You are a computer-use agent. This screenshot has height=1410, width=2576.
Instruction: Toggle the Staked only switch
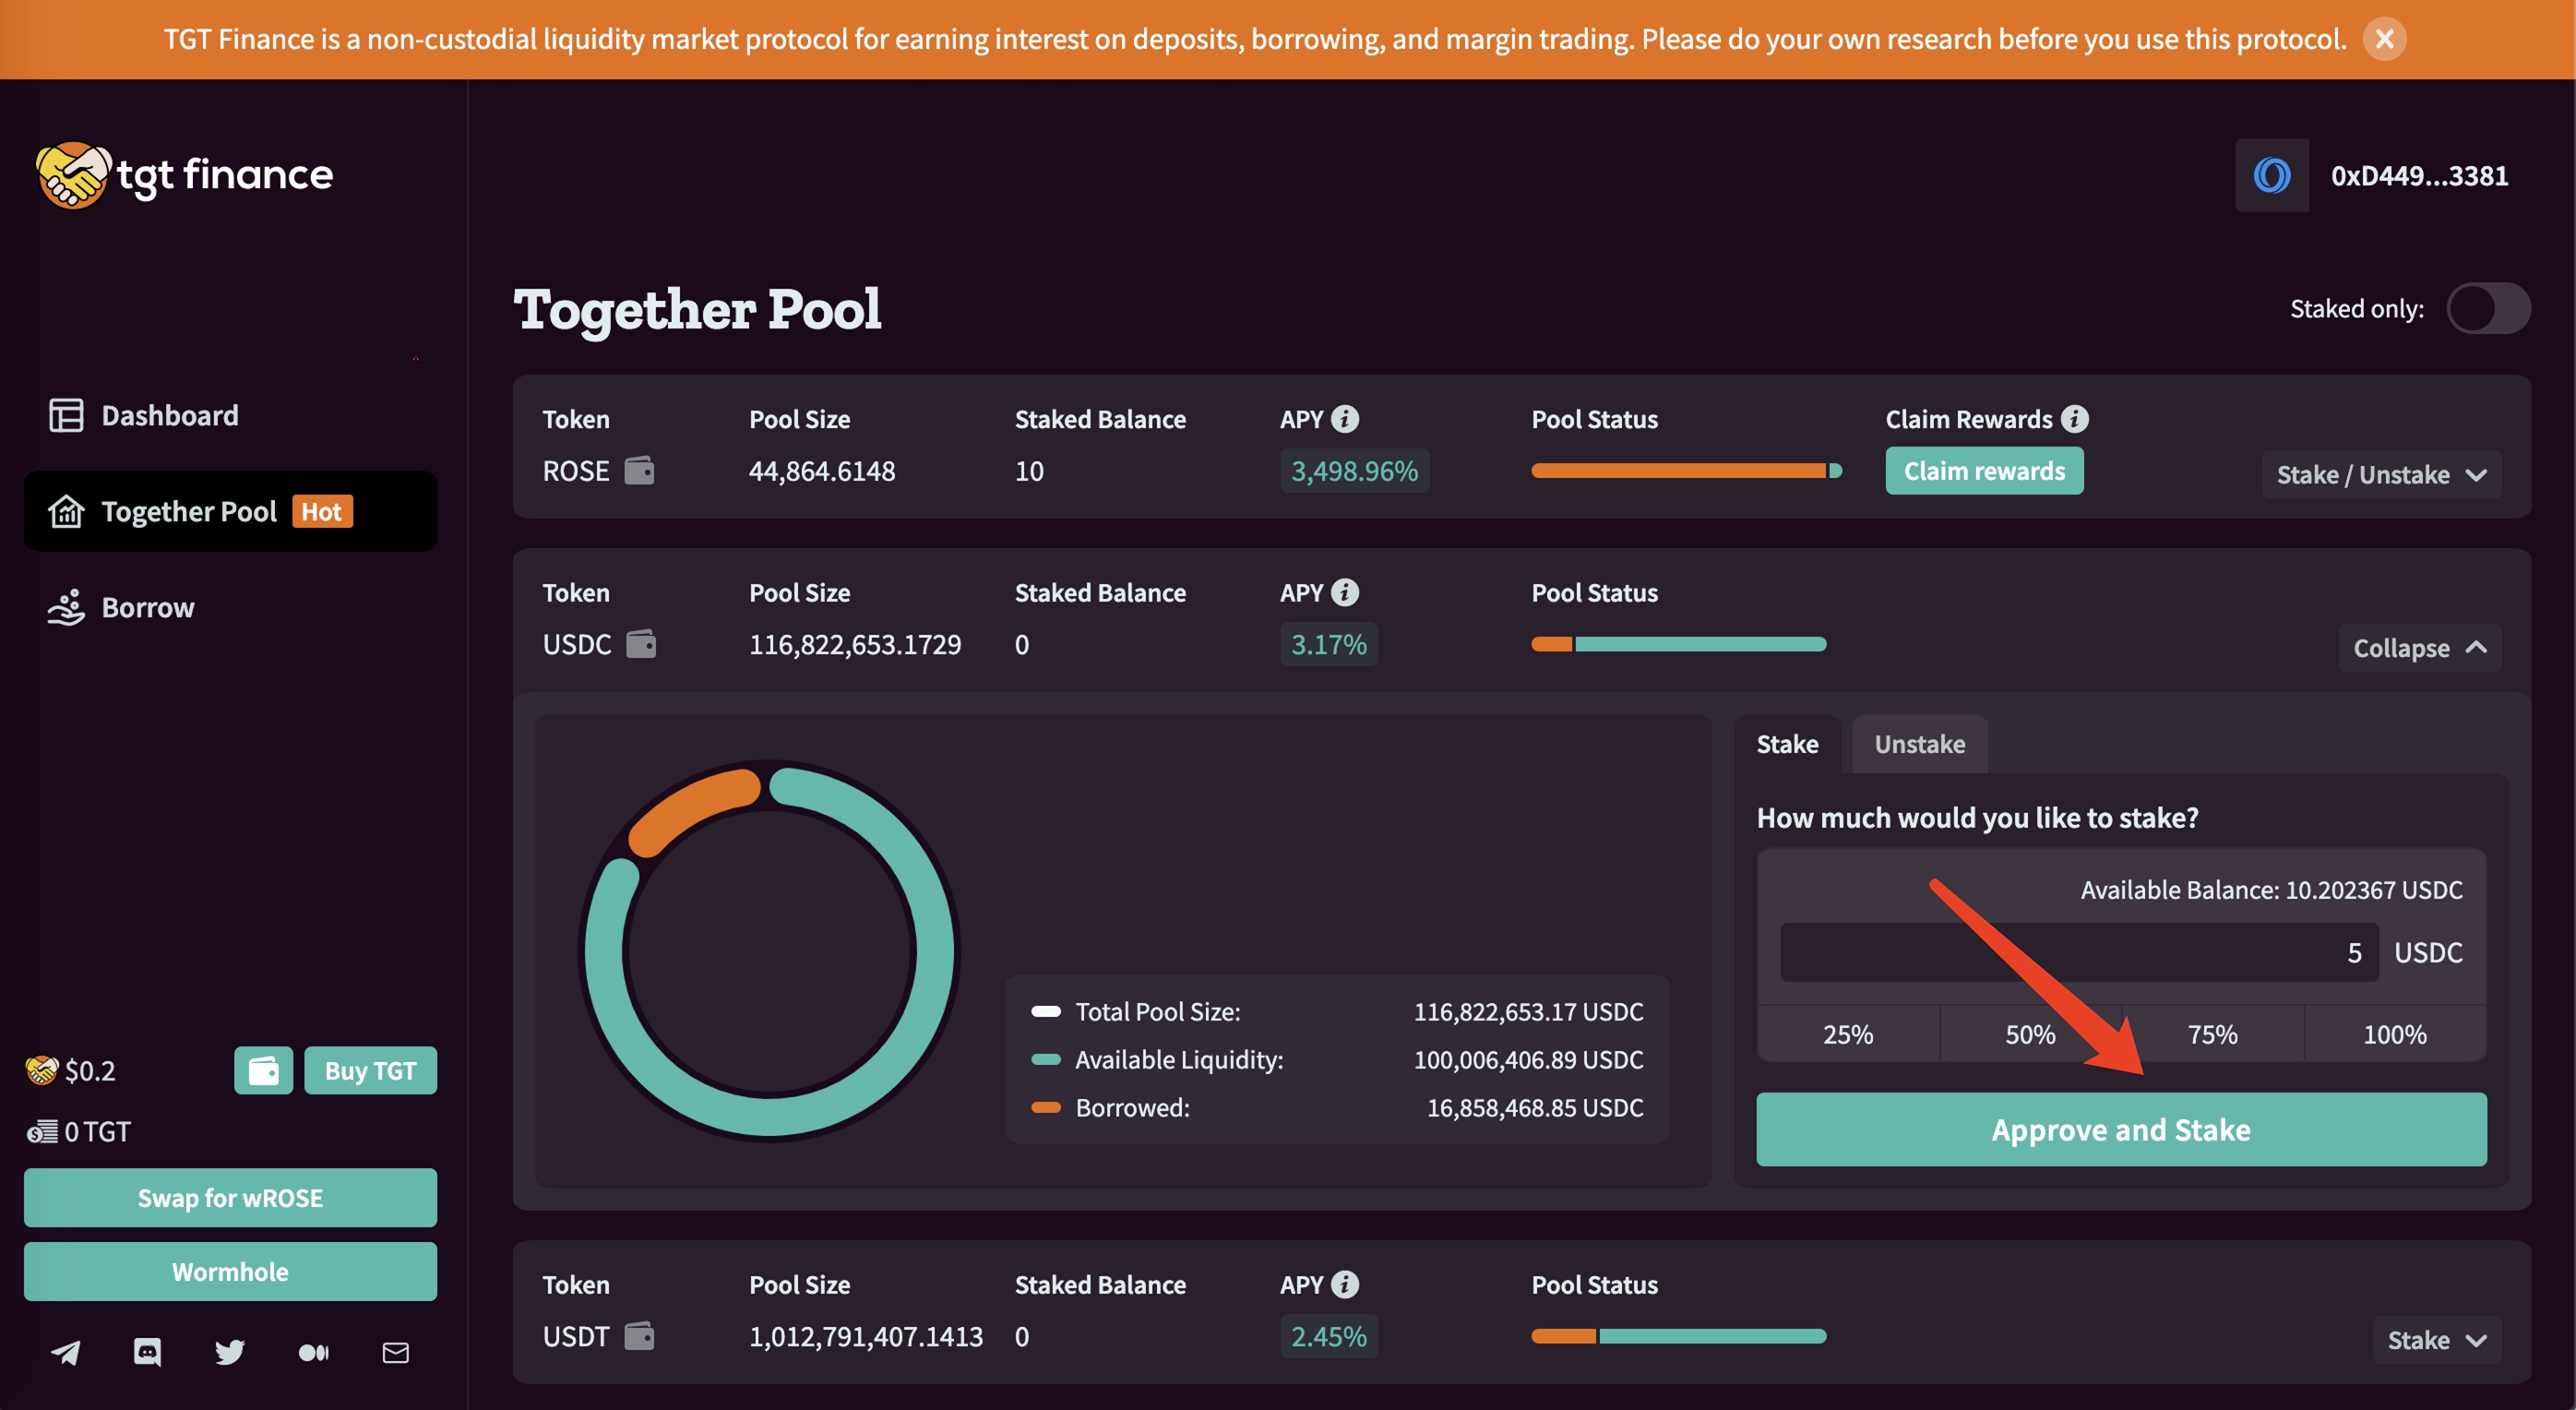click(x=2488, y=308)
